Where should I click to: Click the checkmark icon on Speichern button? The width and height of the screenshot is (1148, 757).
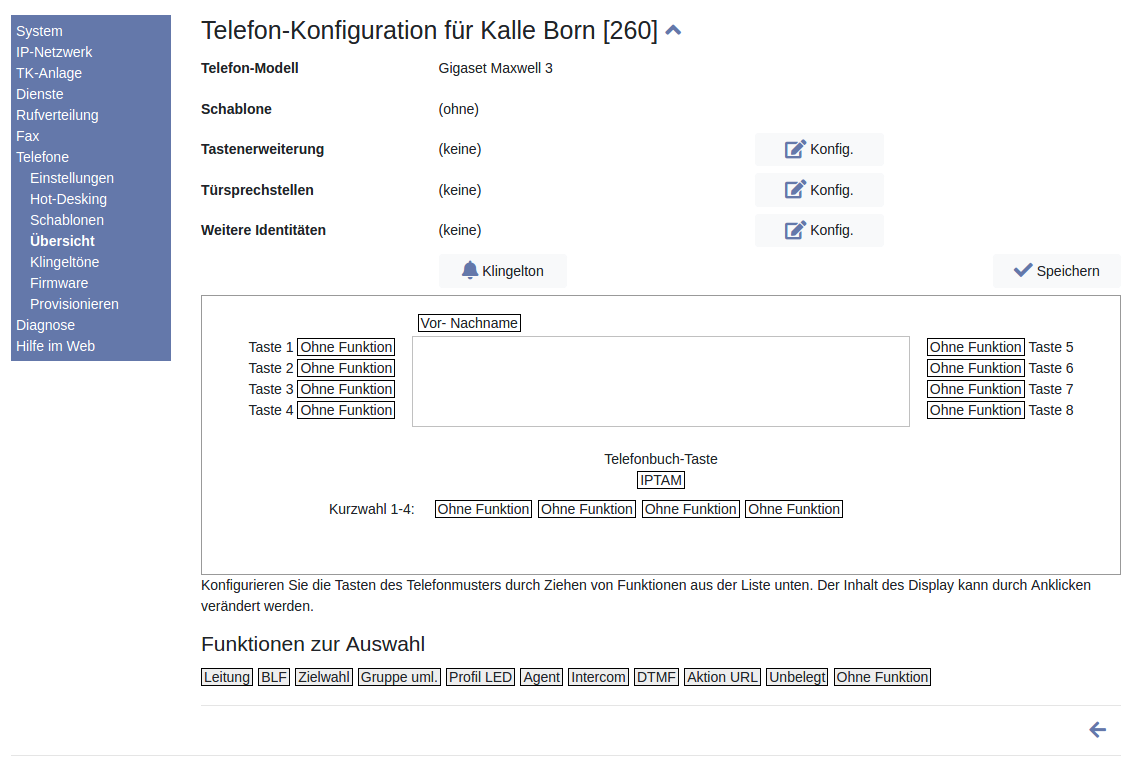(x=1023, y=270)
